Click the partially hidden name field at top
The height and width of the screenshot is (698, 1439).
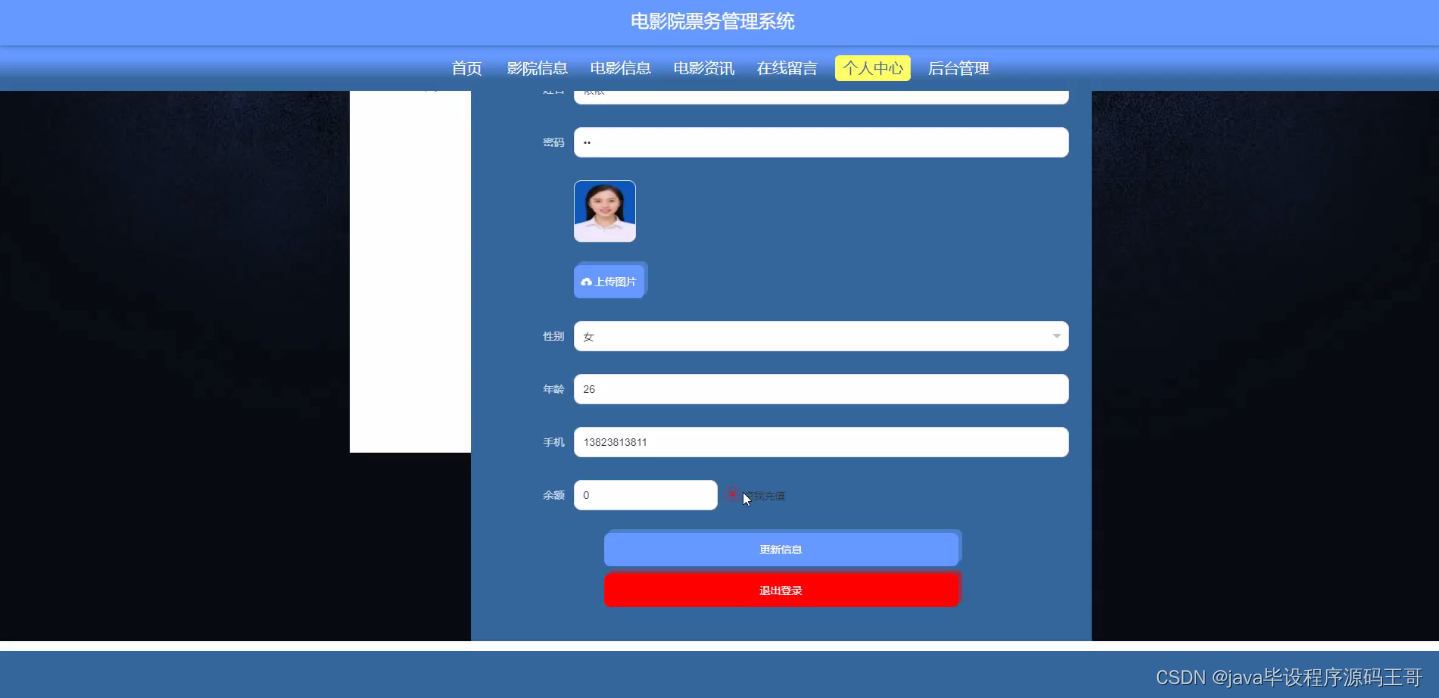coord(821,97)
